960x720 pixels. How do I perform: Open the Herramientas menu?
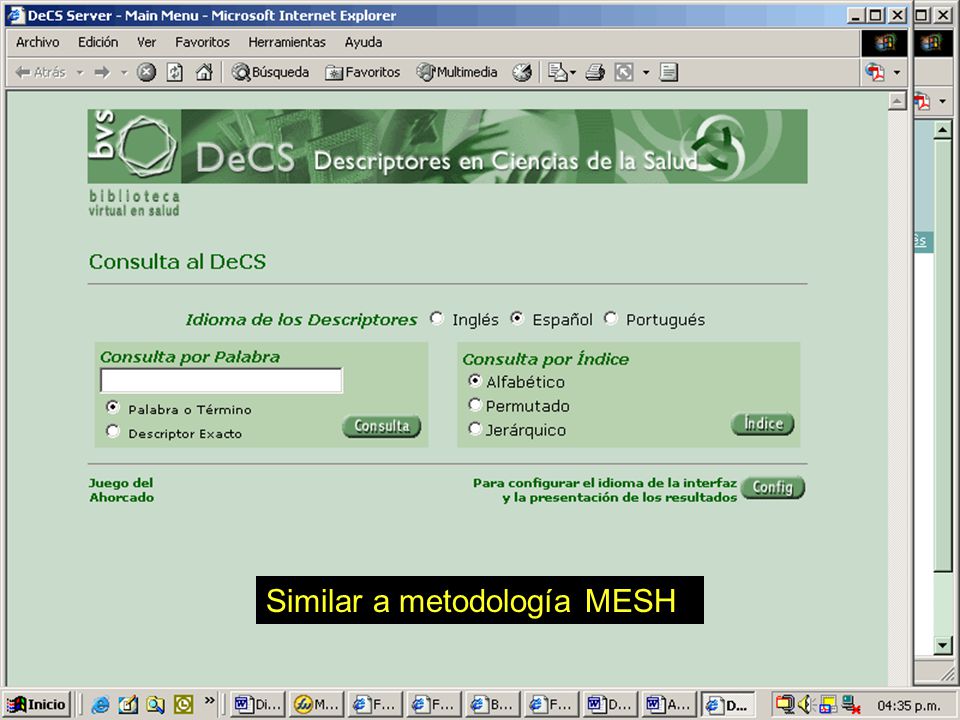287,42
